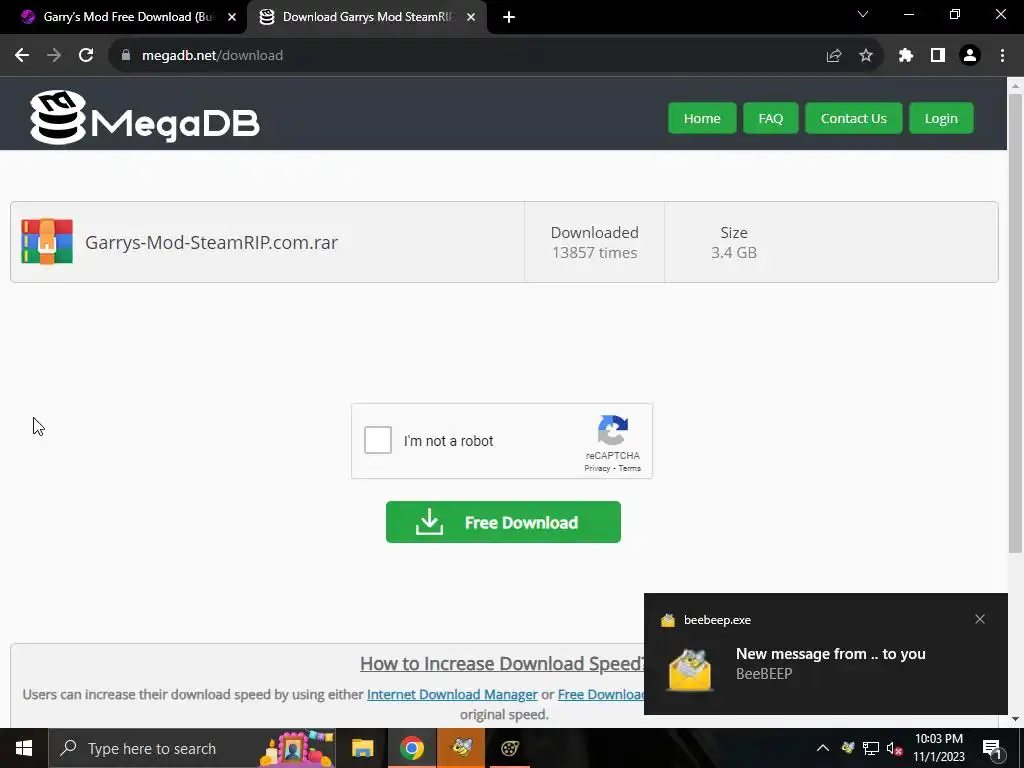This screenshot has width=1024, height=768.
Task: Open File Explorer from taskbar
Action: pos(362,748)
